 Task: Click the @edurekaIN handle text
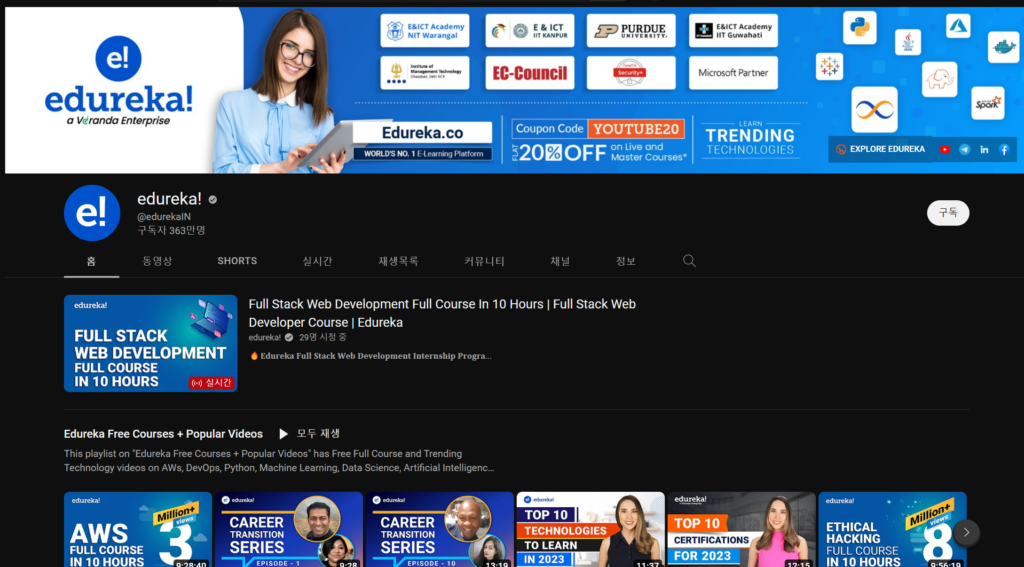(x=164, y=216)
